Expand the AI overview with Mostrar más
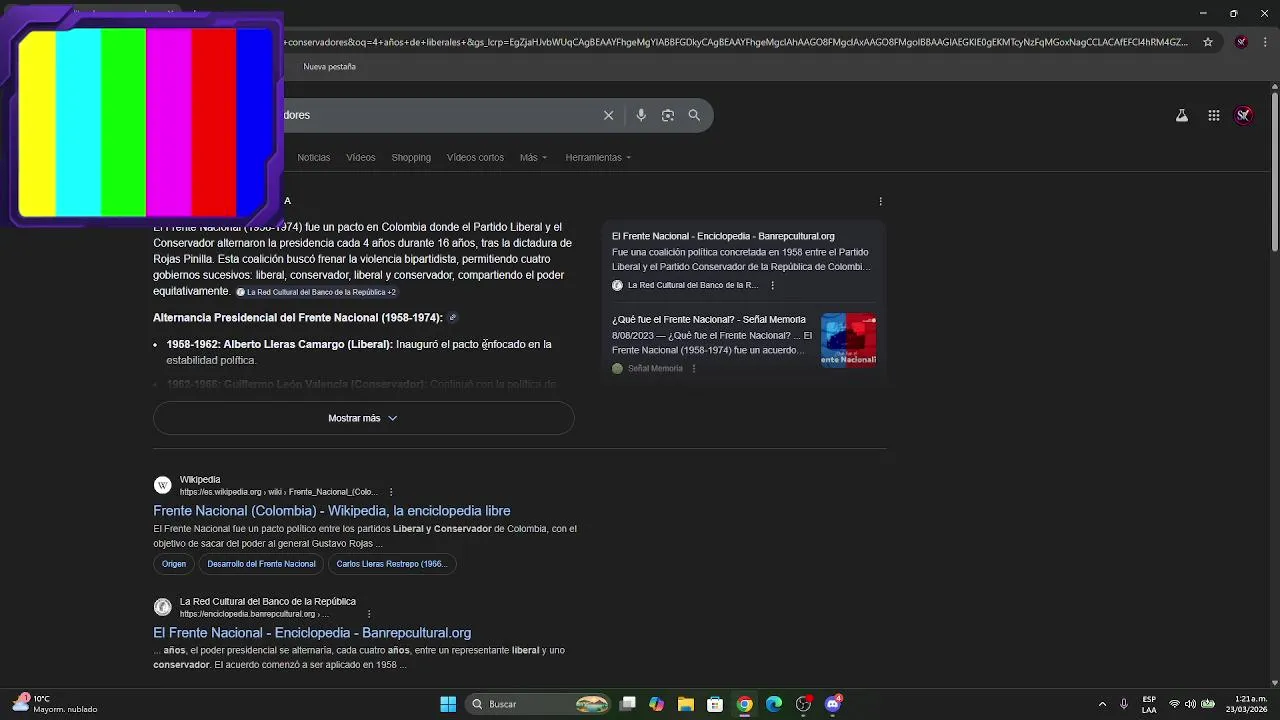The image size is (1280, 720). [363, 418]
